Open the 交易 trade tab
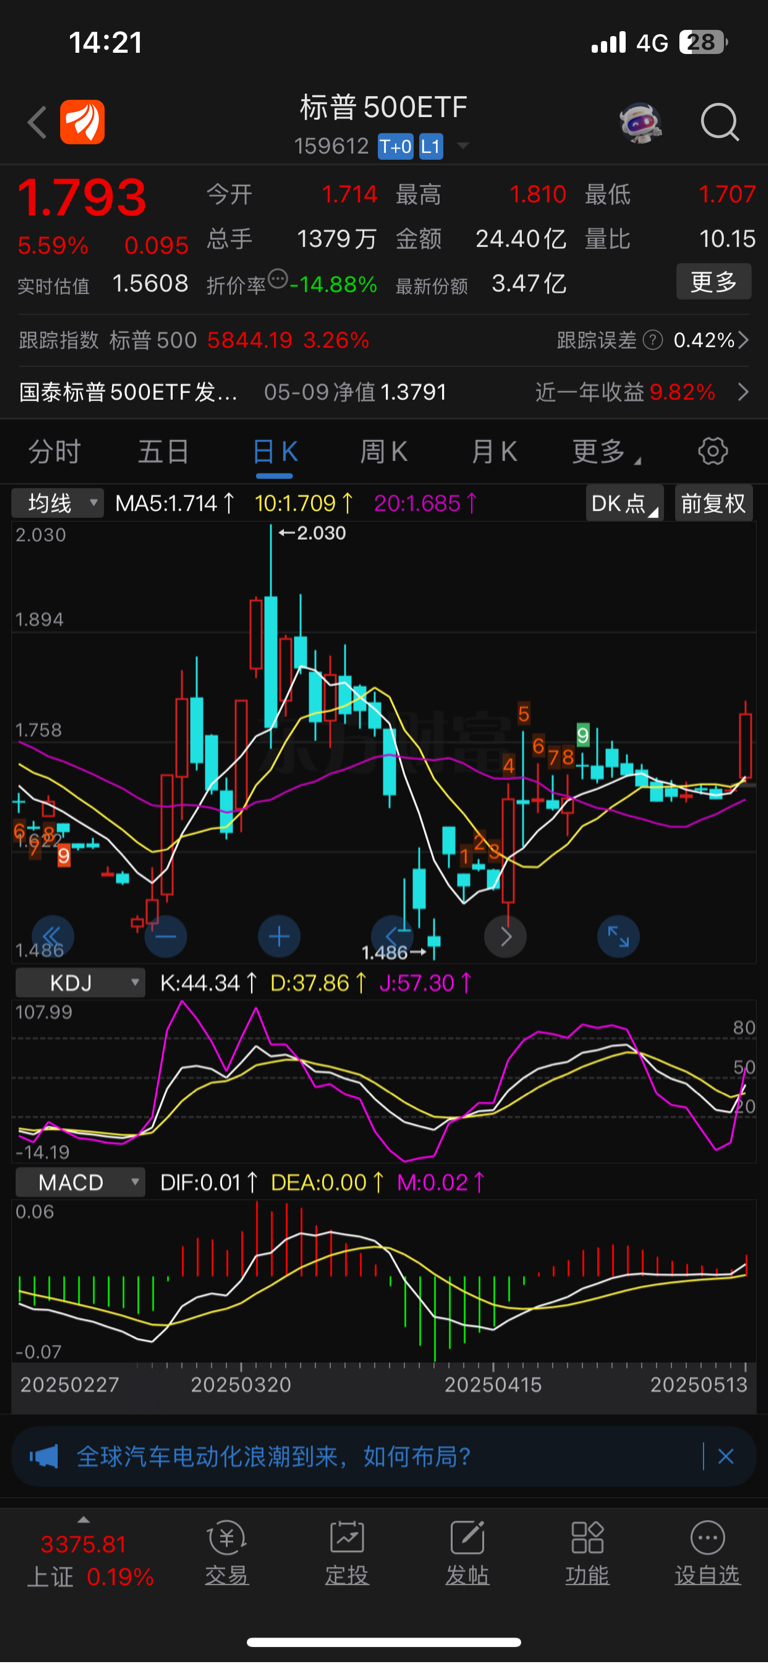This screenshot has height=1663, width=768. point(226,1553)
